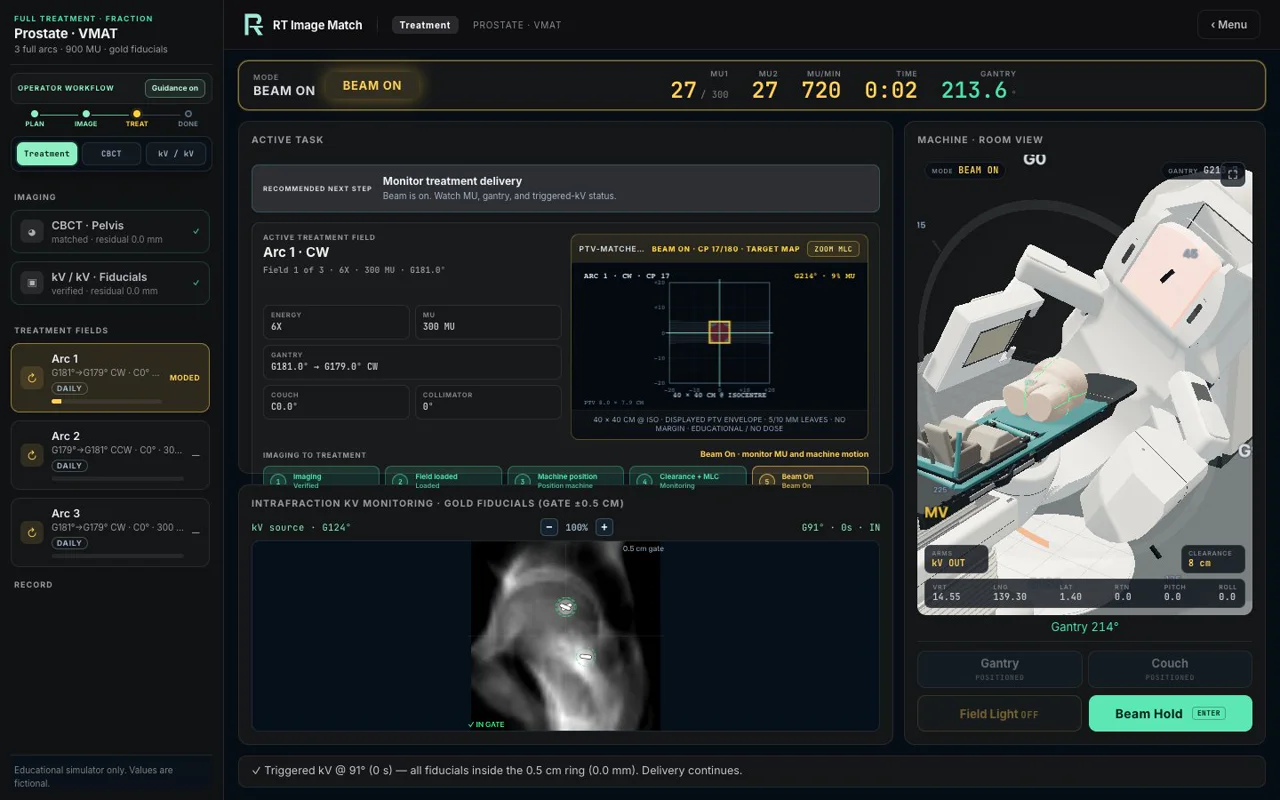Image resolution: width=1280 pixels, height=800 pixels.
Task: Click the CBCT Pelvis matched checkmark
Action: click(196, 231)
